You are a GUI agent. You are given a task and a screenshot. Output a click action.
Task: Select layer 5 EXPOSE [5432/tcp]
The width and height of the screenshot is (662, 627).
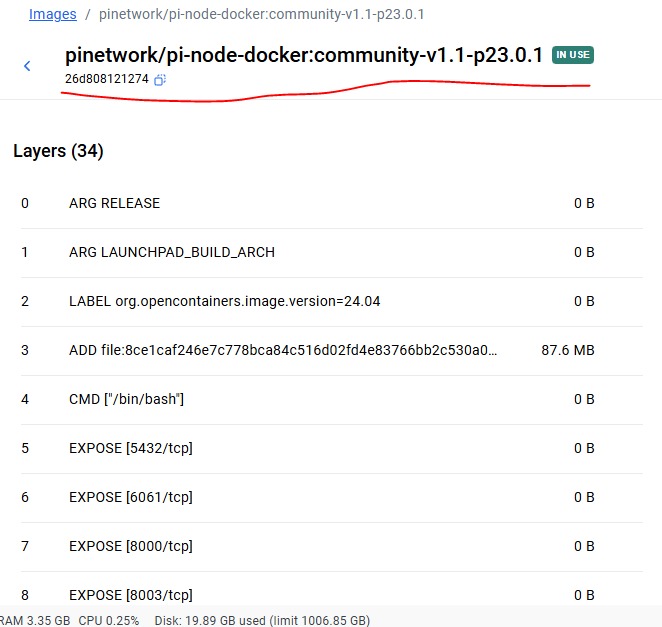click(331, 448)
